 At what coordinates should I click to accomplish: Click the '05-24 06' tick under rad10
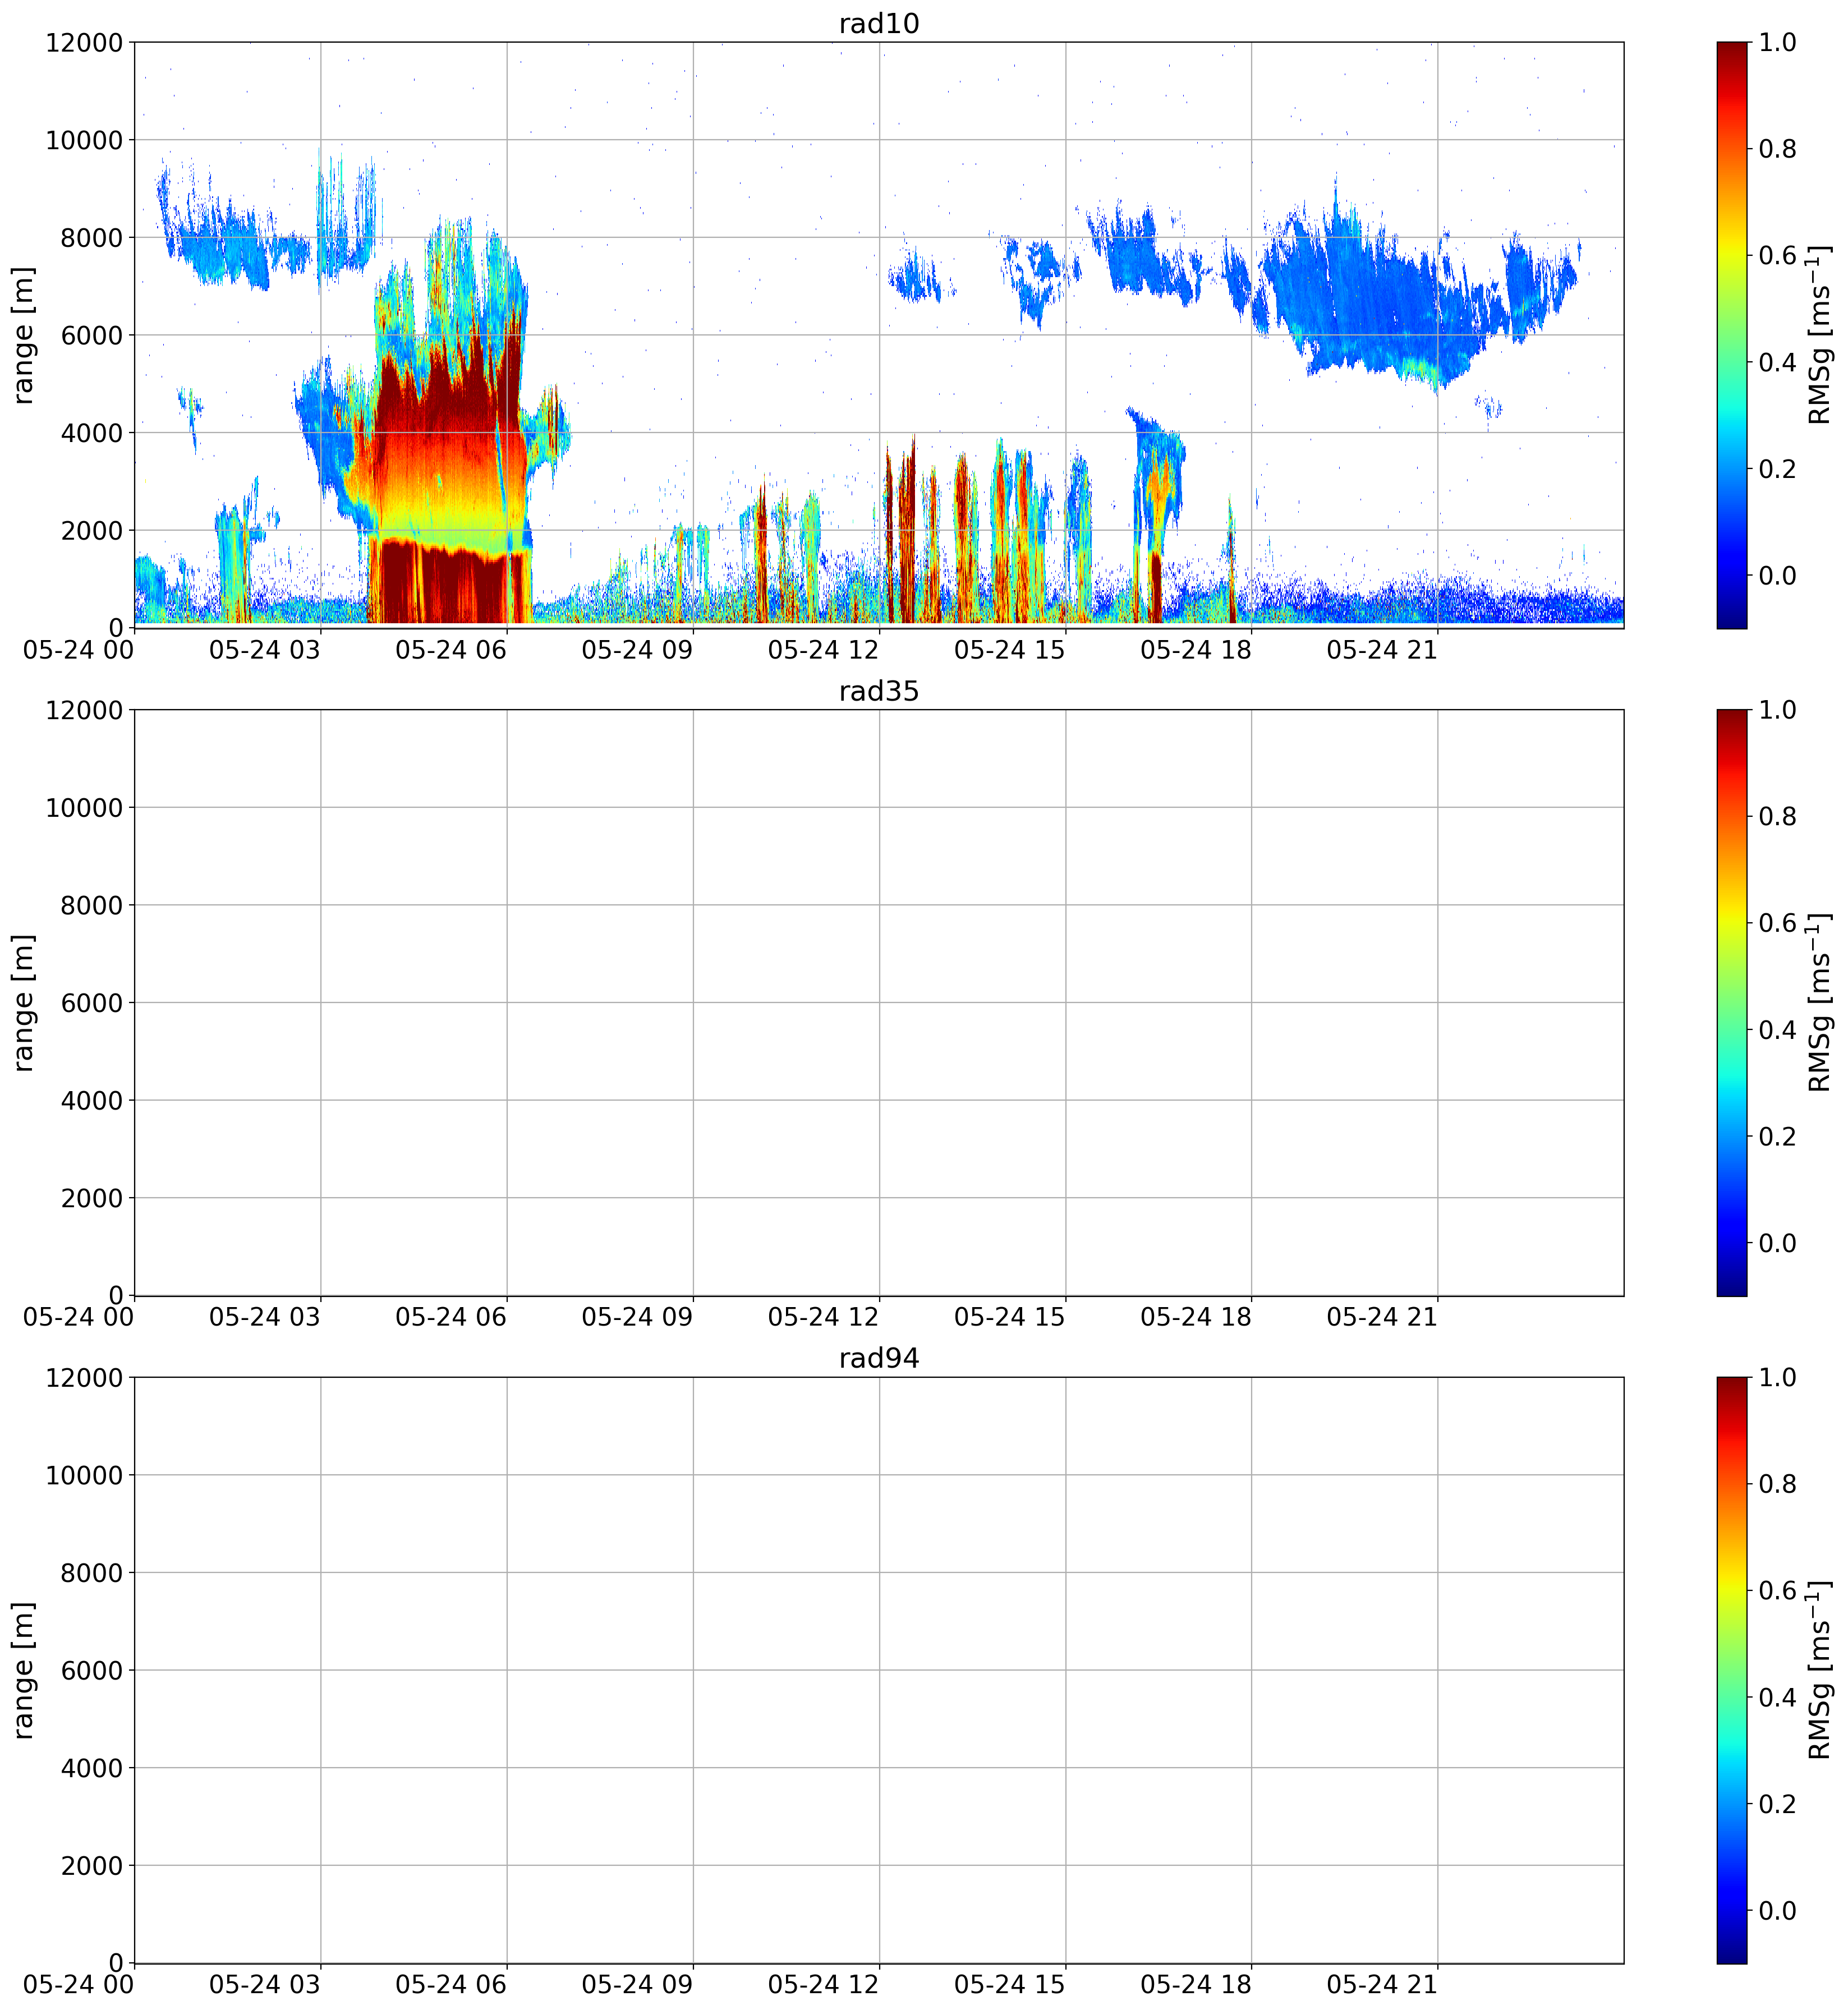(451, 650)
